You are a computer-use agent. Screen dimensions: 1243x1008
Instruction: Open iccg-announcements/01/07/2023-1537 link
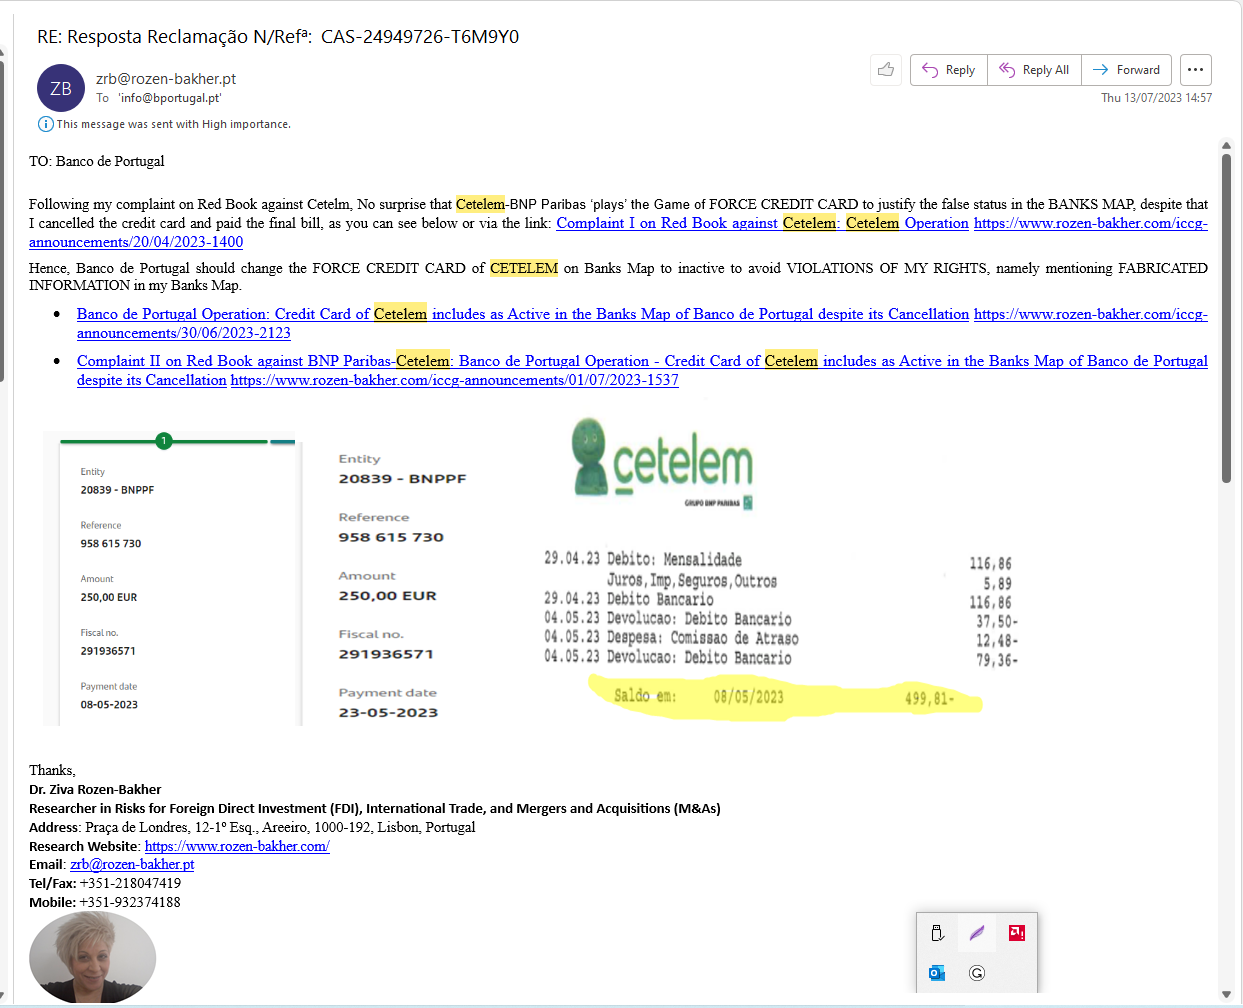point(455,380)
